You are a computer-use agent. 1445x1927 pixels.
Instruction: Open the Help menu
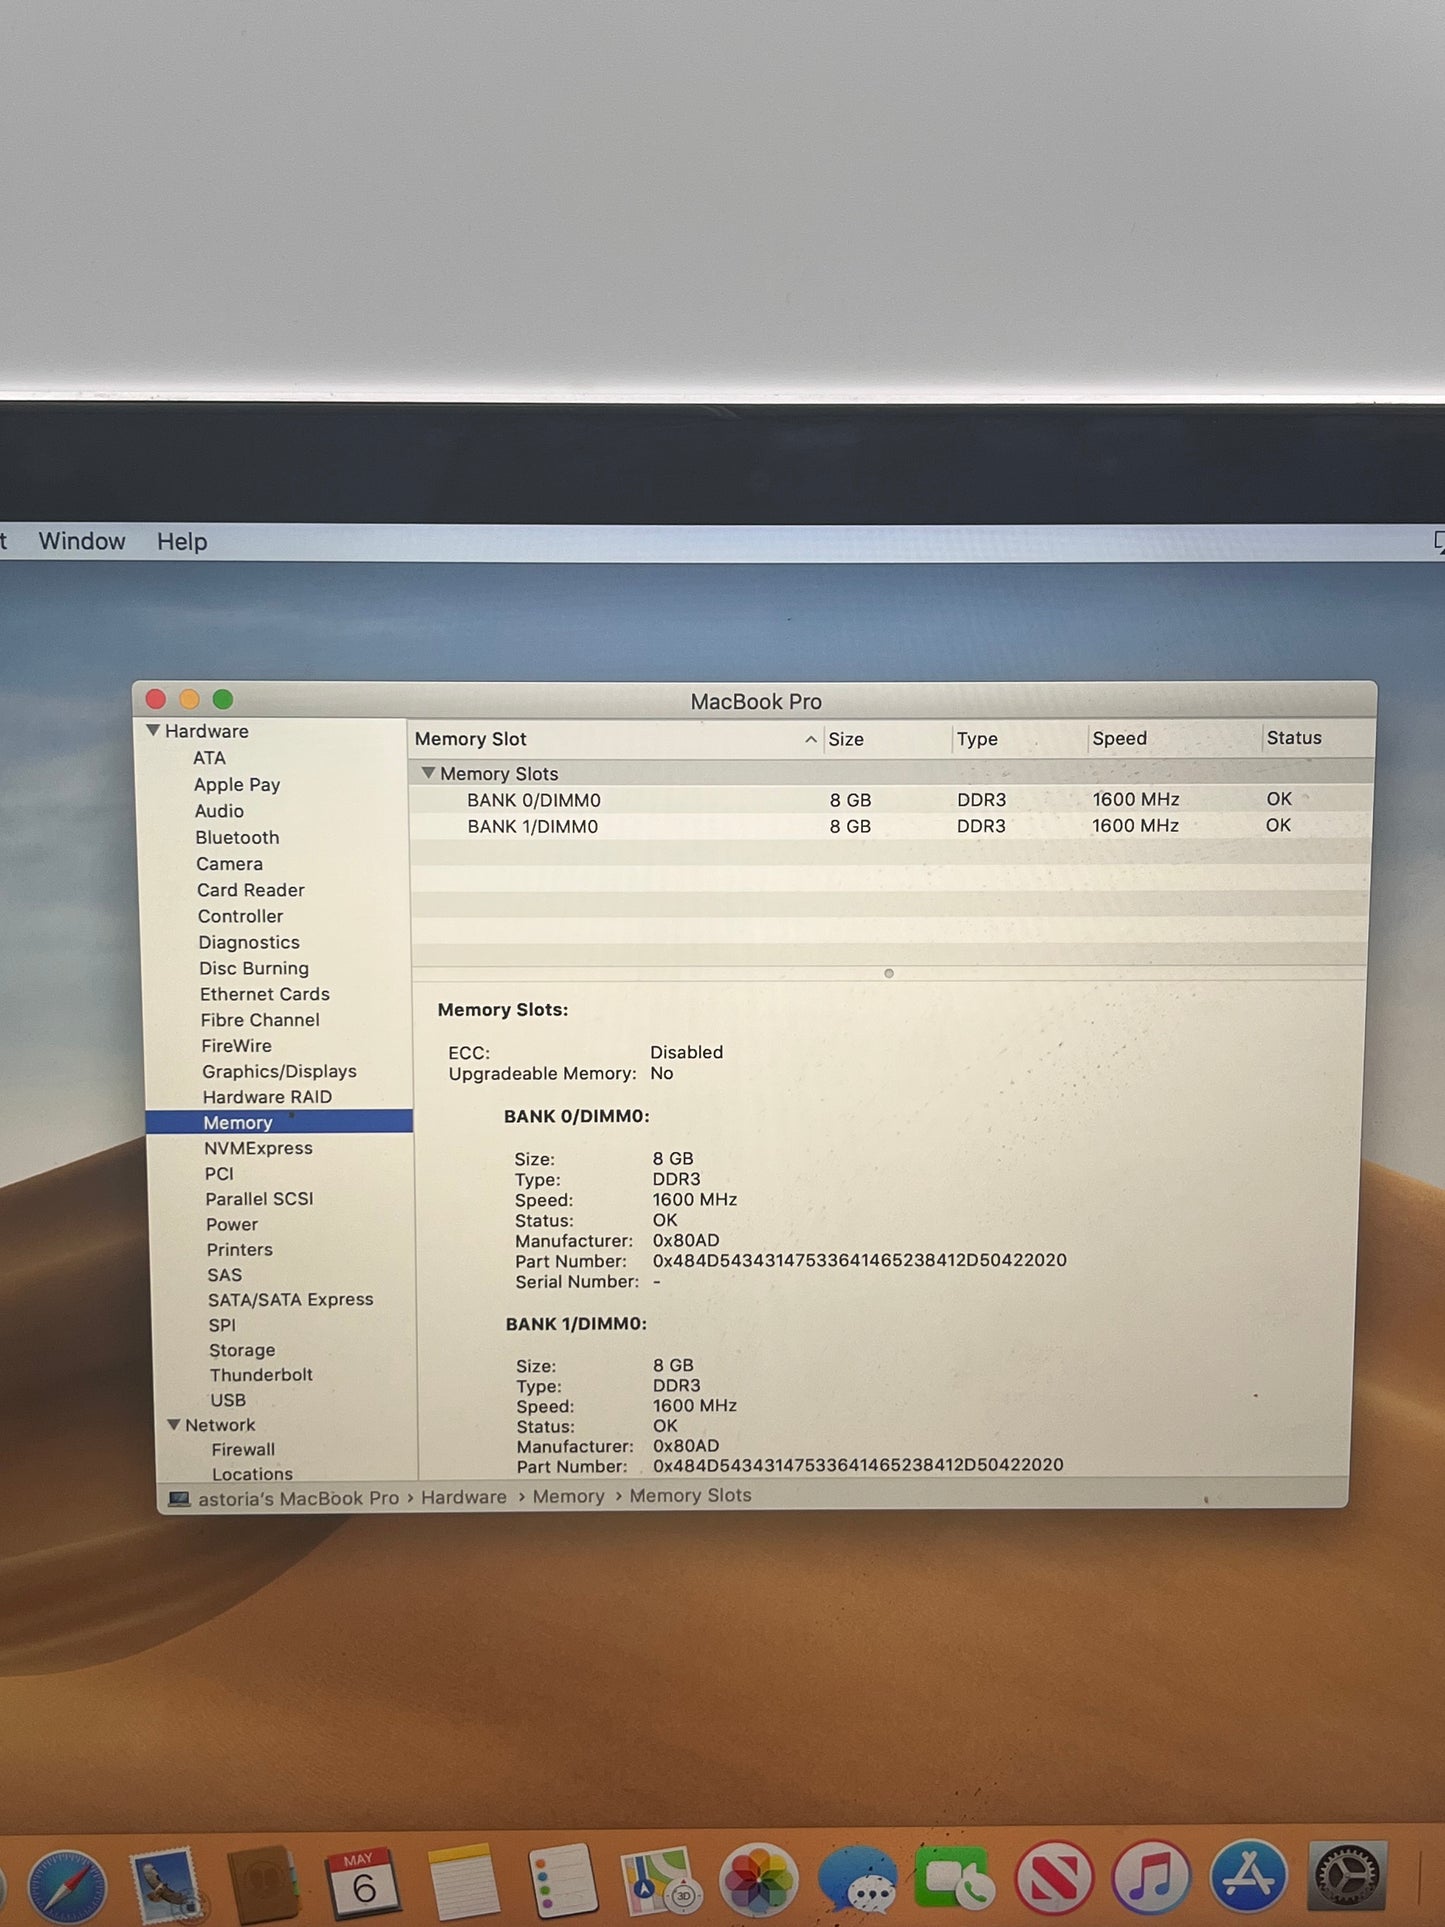(x=182, y=541)
